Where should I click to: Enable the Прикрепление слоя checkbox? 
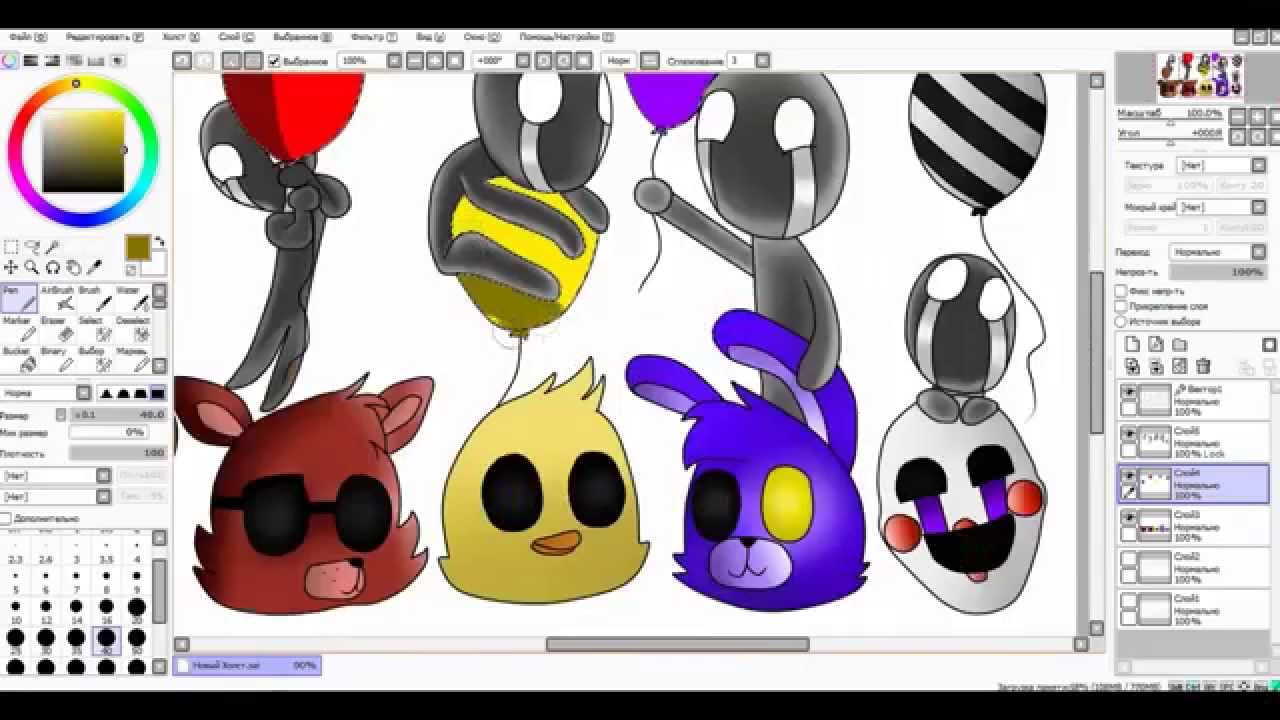click(1122, 306)
